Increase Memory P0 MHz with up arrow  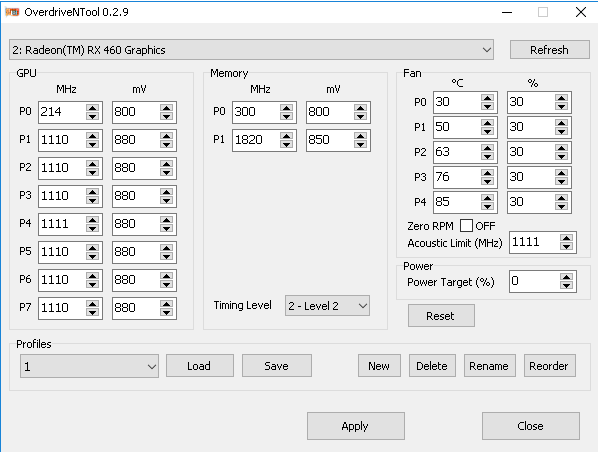click(286, 108)
